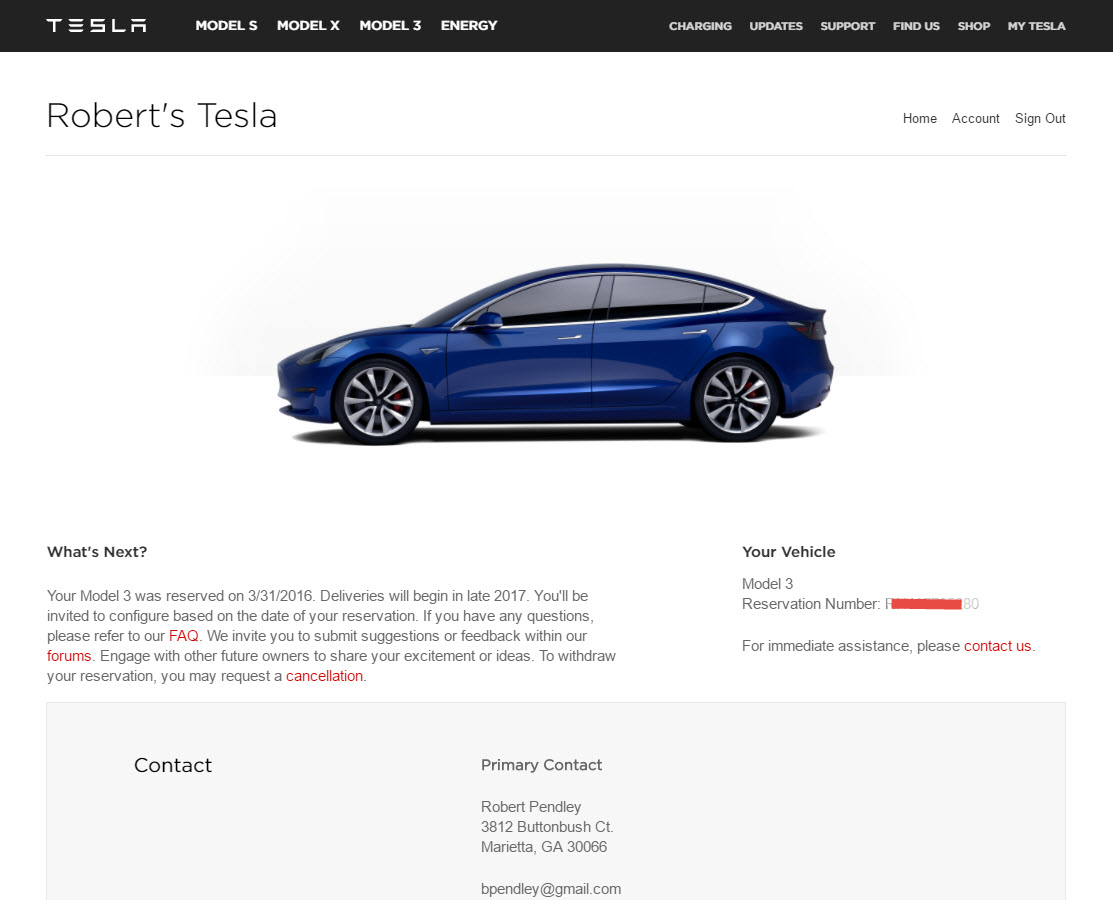Click the Your Vehicle heading
1113x900 pixels.
(789, 551)
